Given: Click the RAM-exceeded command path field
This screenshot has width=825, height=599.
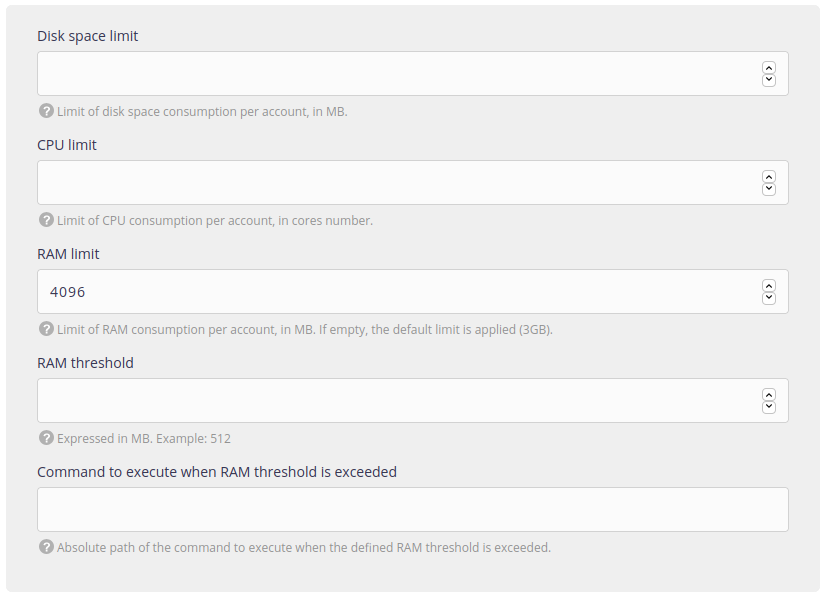Looking at the screenshot, I should (412, 510).
